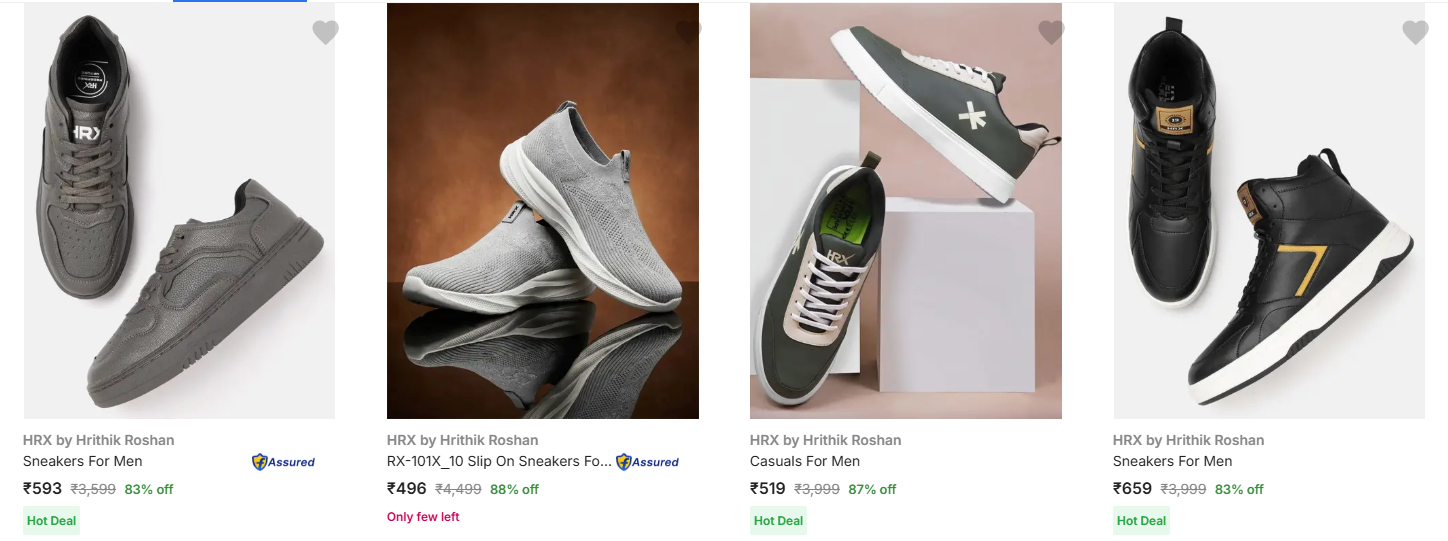Image resolution: width=1448 pixels, height=541 pixels.
Task: Click Sneakers For Men title priced at ₹593
Action: pos(83,461)
